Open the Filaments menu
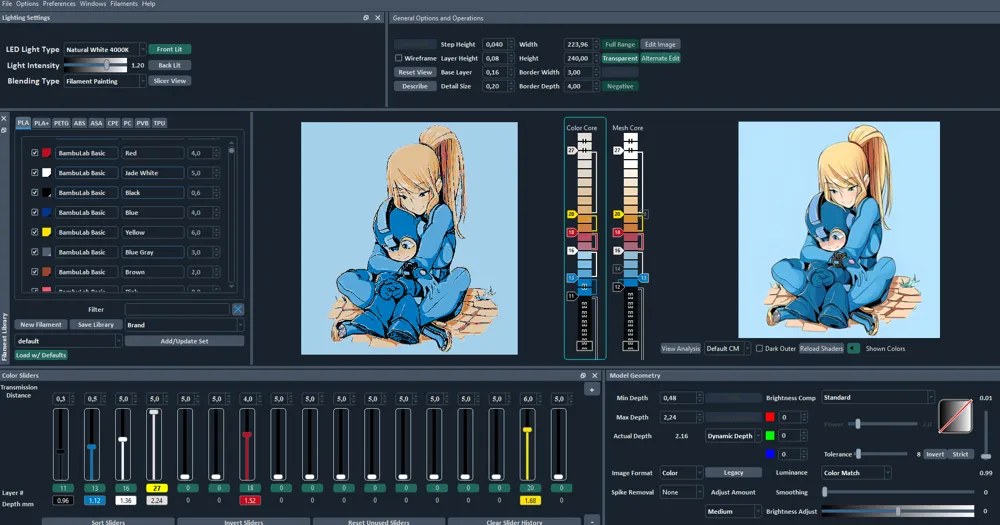Viewport: 1000px width, 525px height. (x=124, y=4)
